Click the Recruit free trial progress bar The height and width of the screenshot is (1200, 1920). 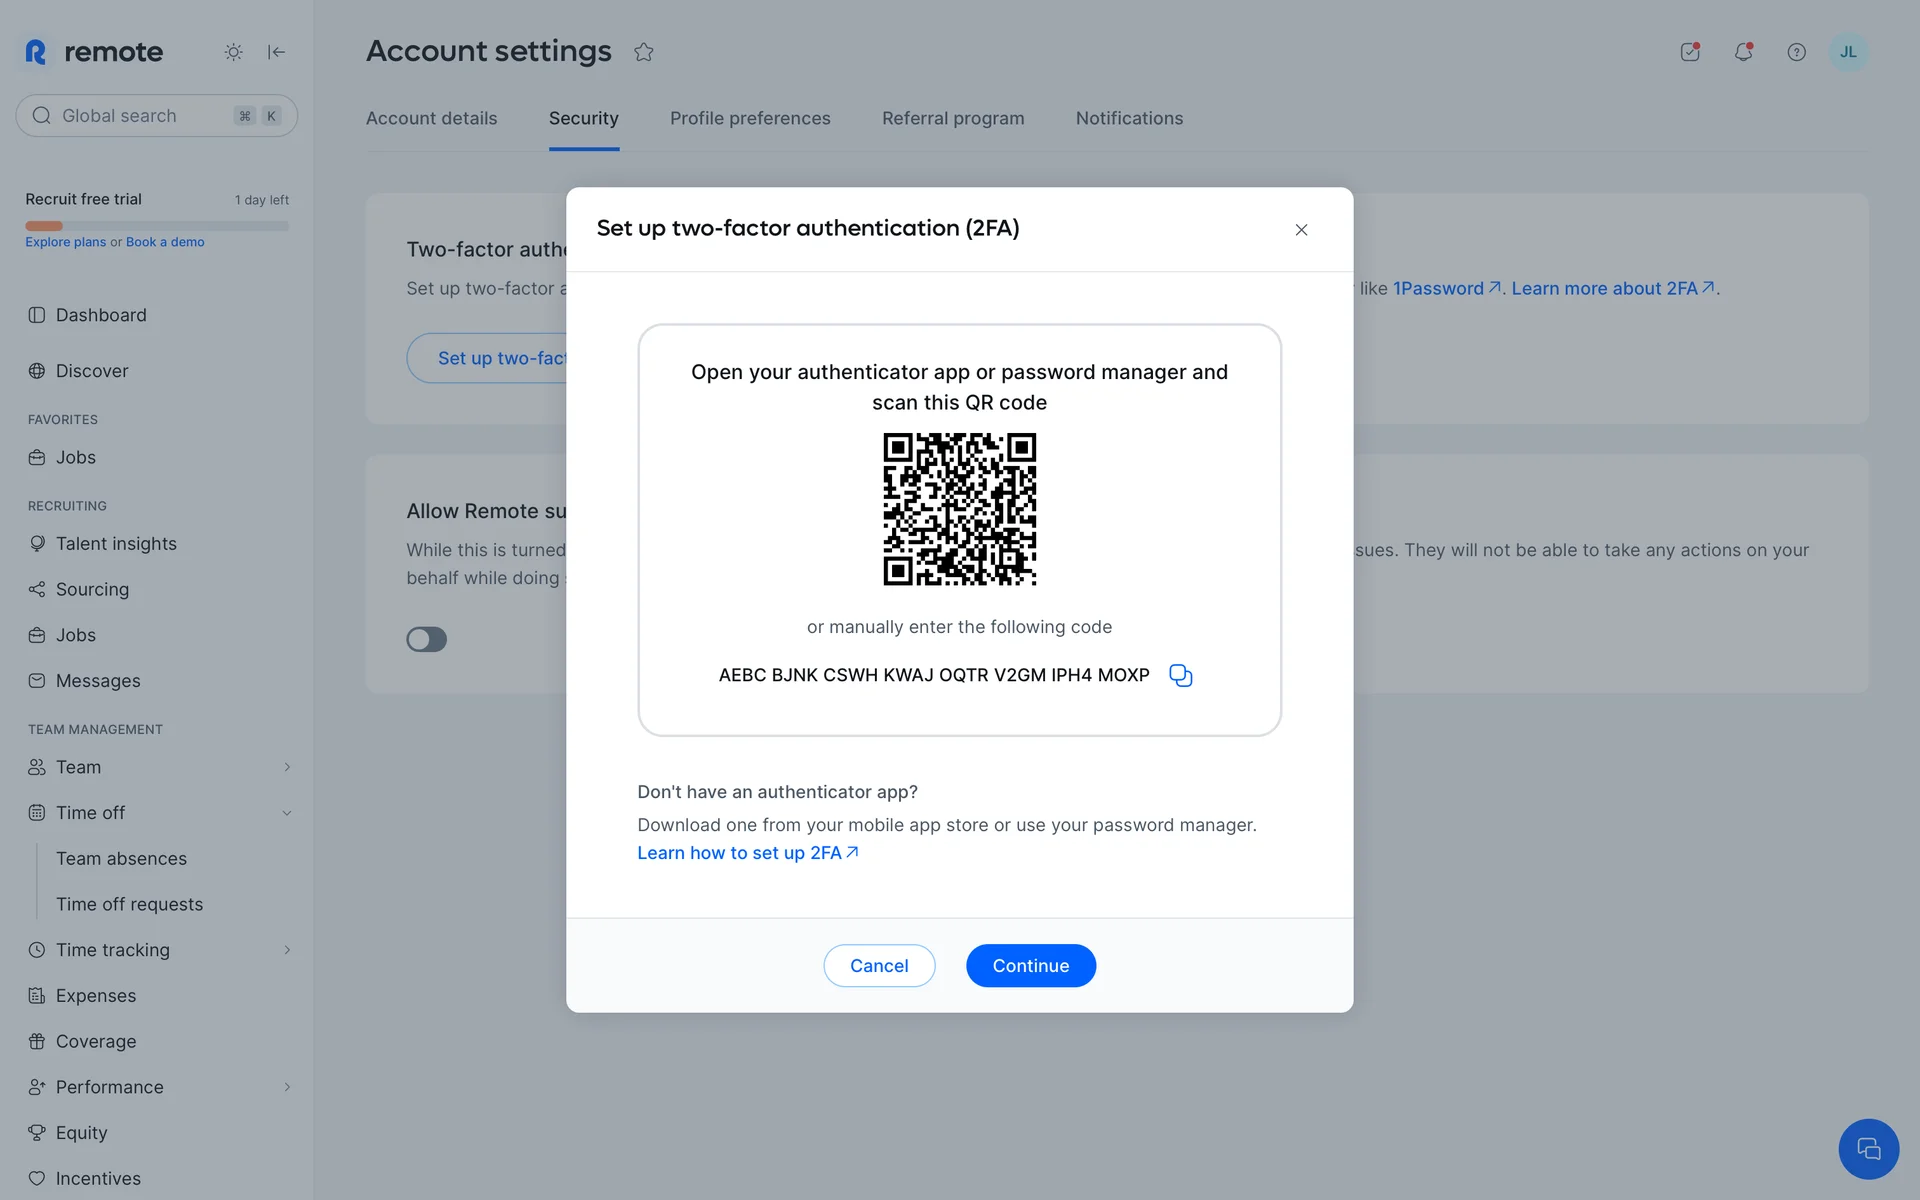(157, 226)
